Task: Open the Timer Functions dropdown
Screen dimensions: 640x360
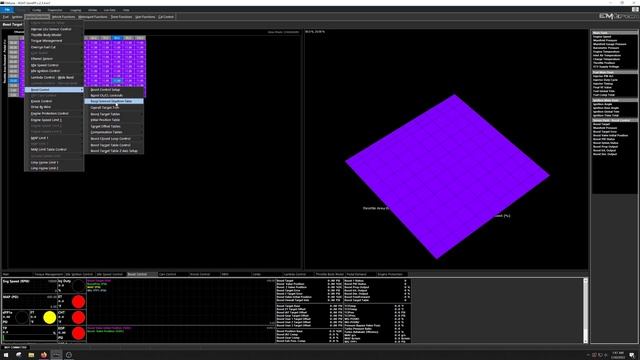Action: coord(121,17)
